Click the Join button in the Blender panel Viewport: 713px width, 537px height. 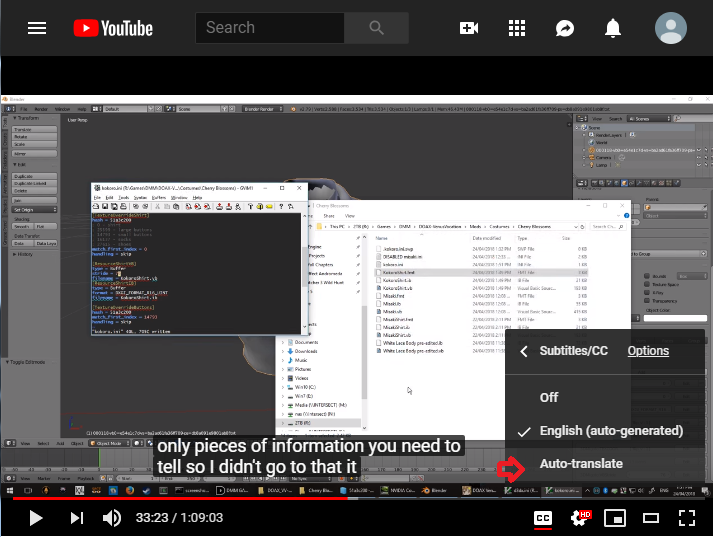click(x=35, y=201)
